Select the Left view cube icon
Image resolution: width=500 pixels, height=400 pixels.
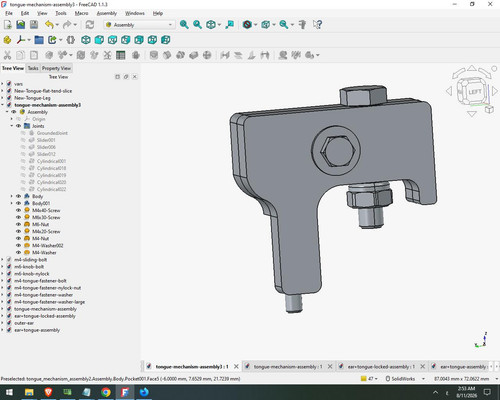coord(166,40)
